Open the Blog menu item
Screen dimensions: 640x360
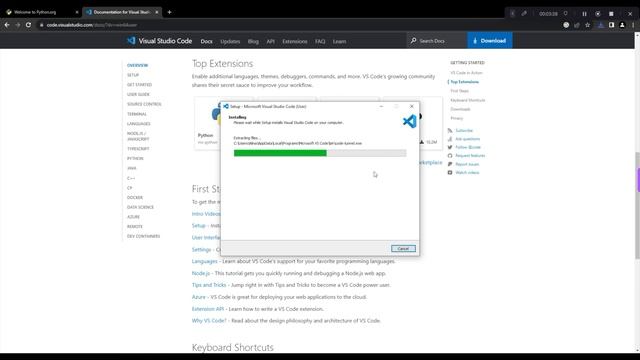point(253,41)
